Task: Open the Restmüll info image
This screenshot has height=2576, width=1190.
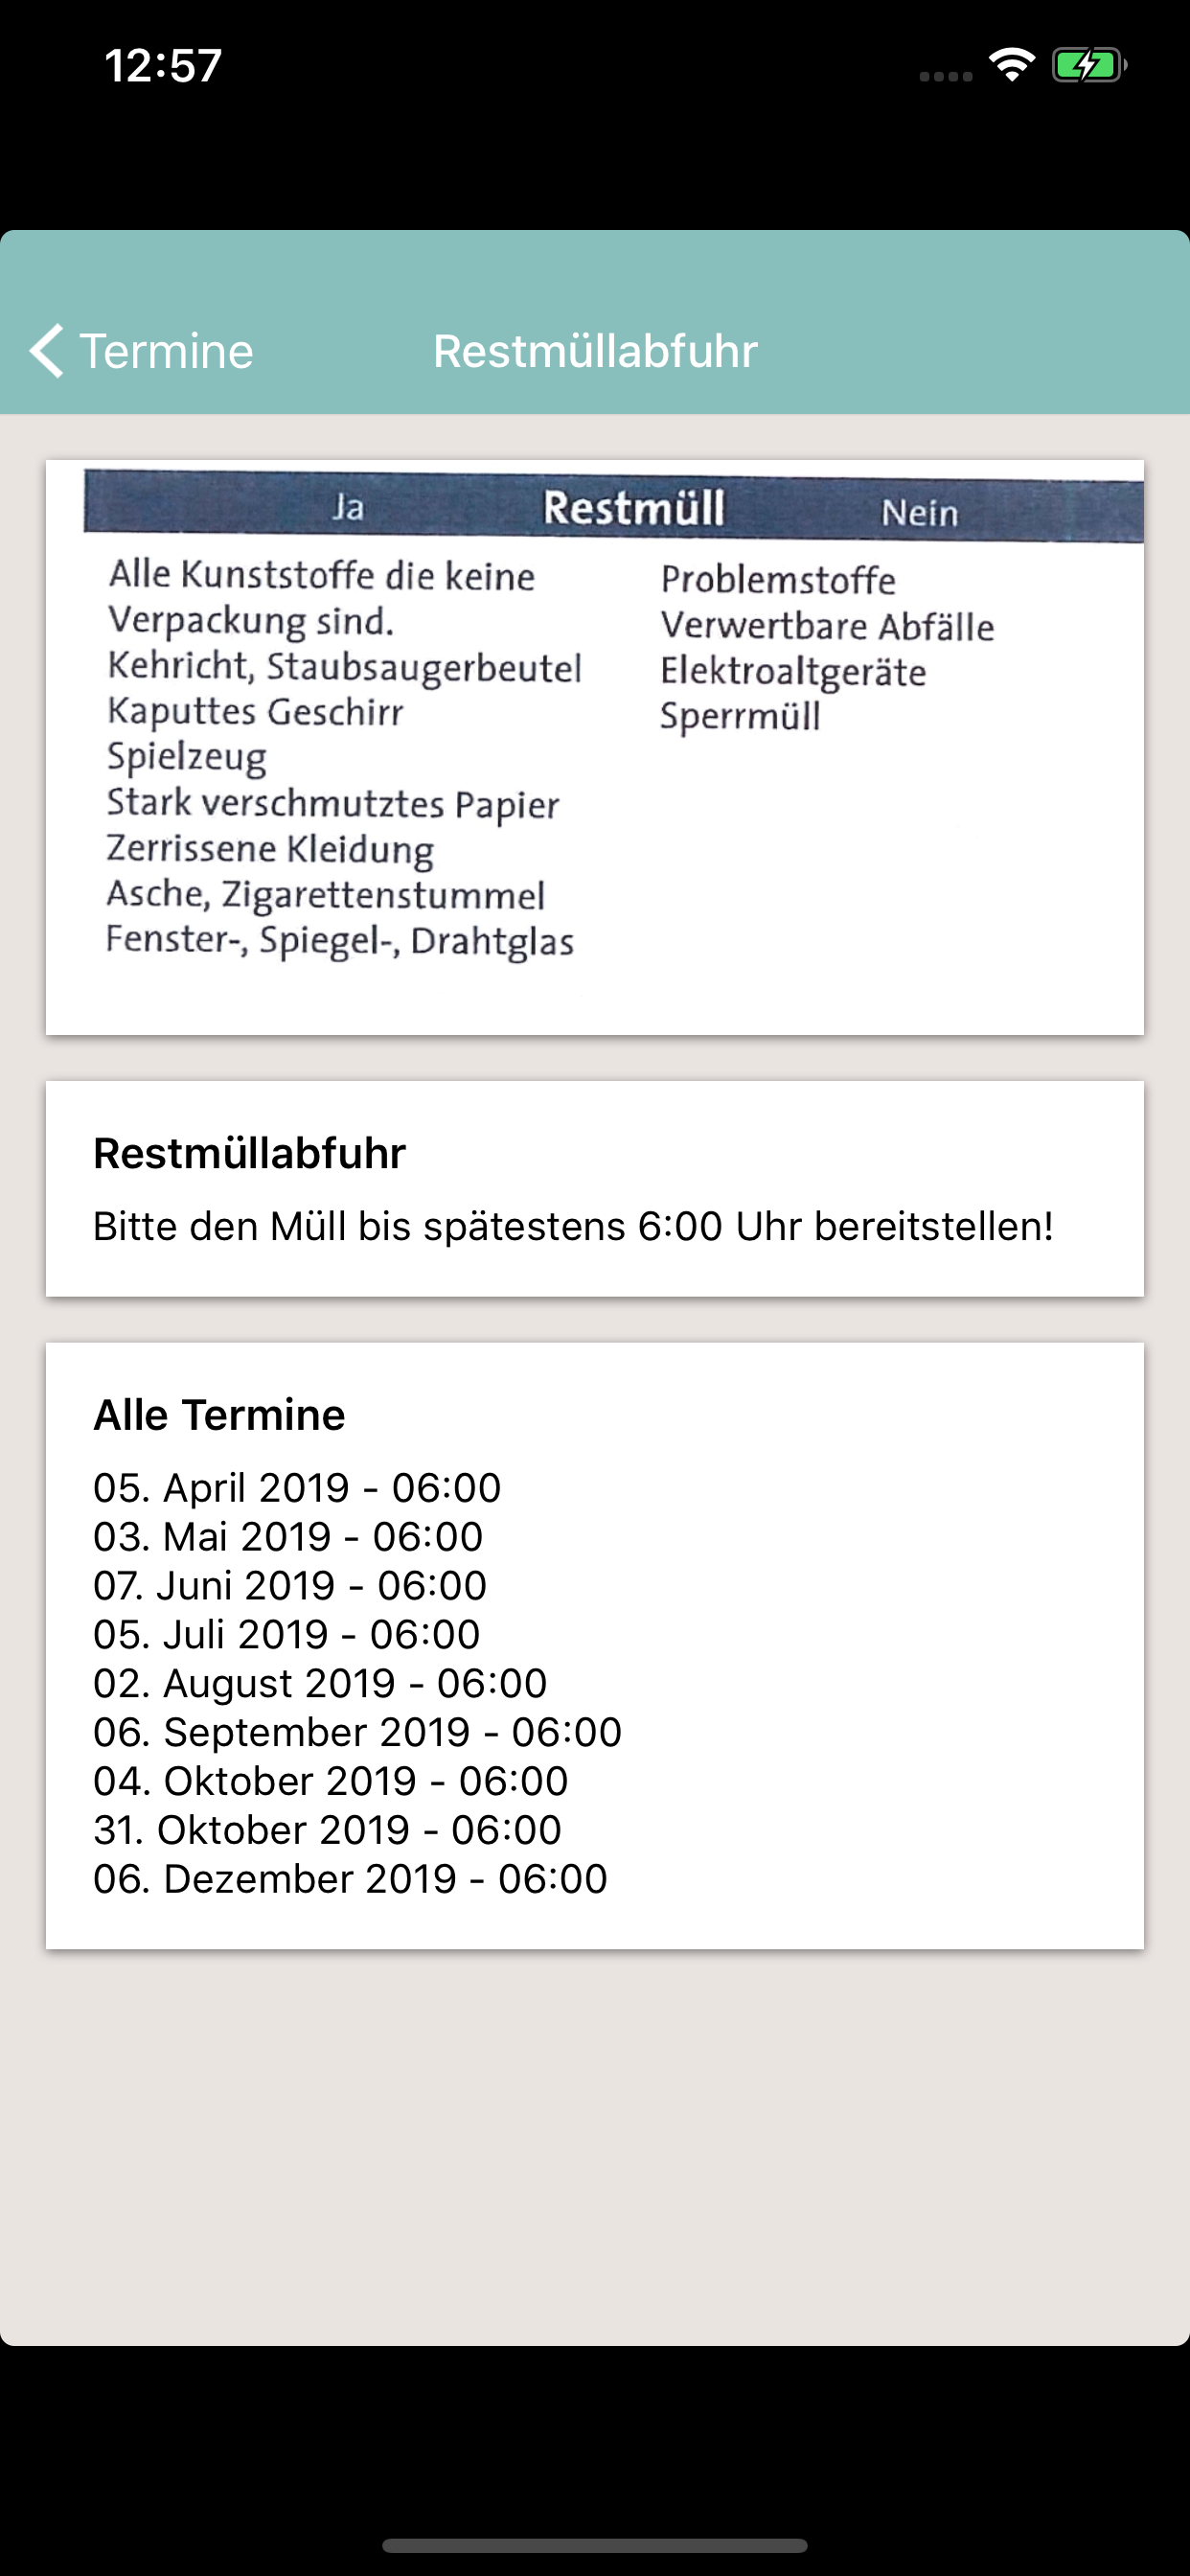Action: pyautogui.click(x=595, y=747)
